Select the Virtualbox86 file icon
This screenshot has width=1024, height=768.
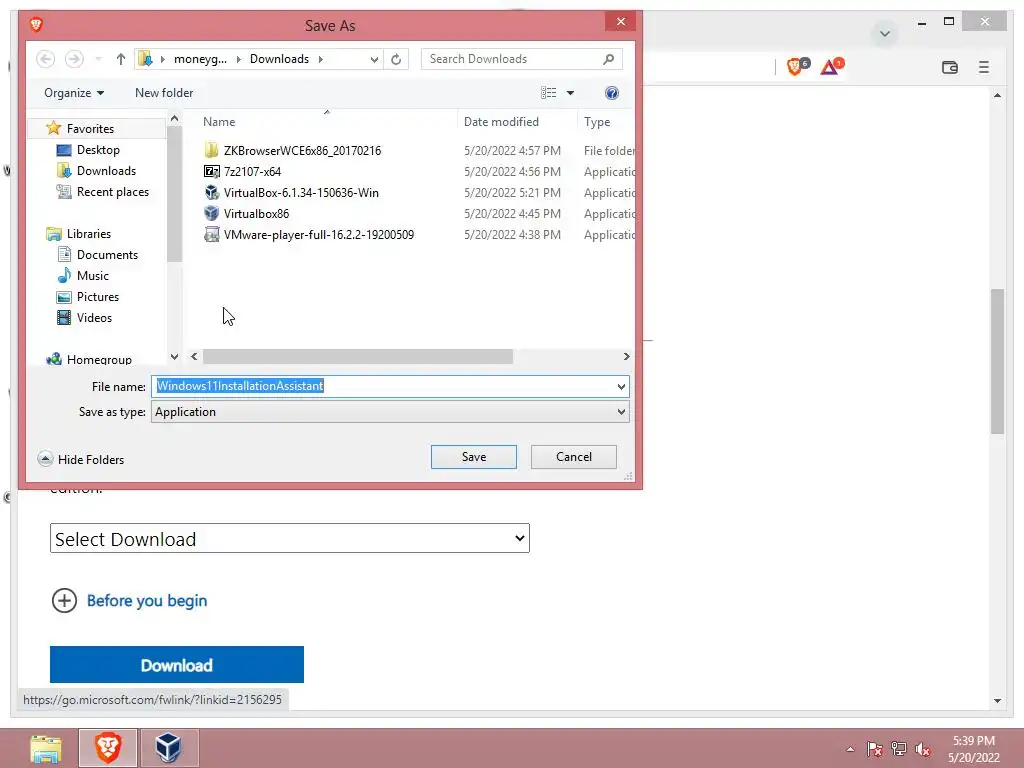pos(211,214)
